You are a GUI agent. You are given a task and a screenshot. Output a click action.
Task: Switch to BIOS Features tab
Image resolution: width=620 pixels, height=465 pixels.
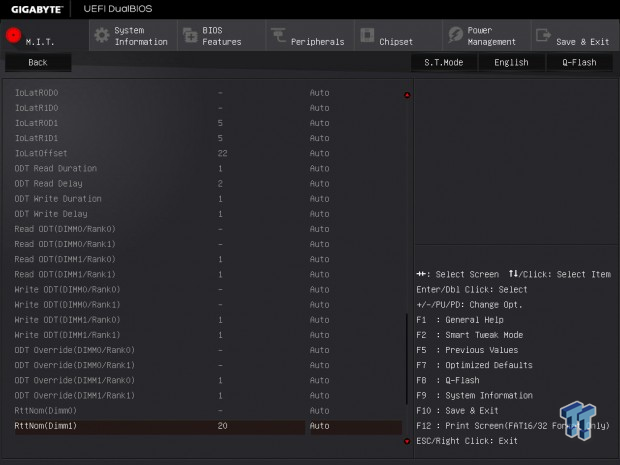pyautogui.click(x=222, y=36)
